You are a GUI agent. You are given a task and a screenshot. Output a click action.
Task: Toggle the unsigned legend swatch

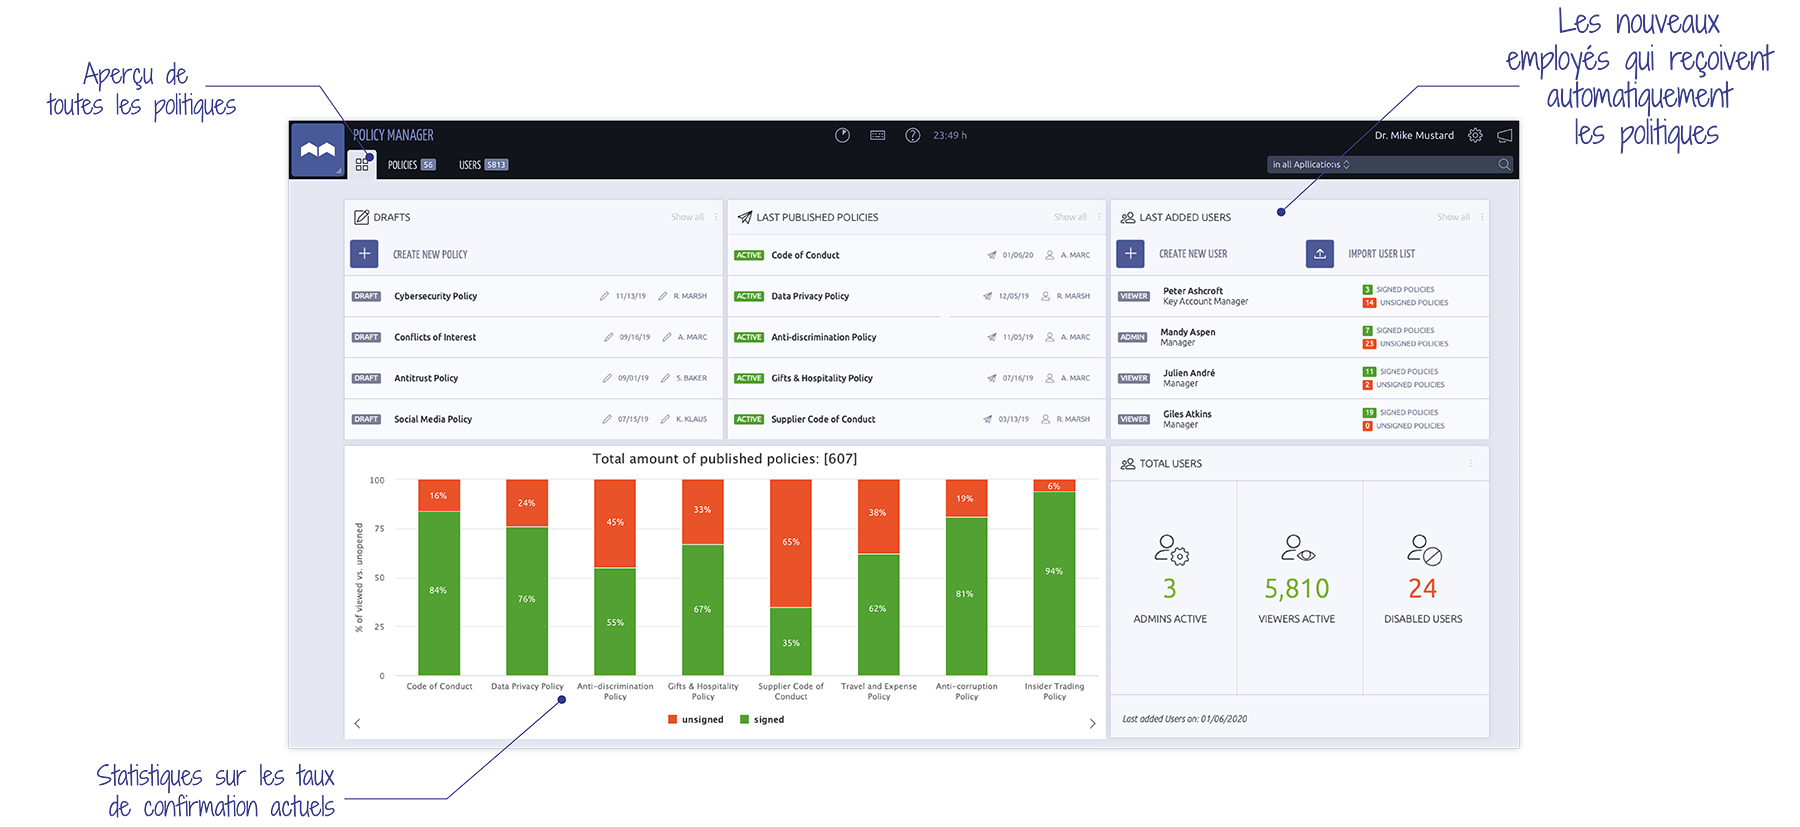(x=673, y=719)
